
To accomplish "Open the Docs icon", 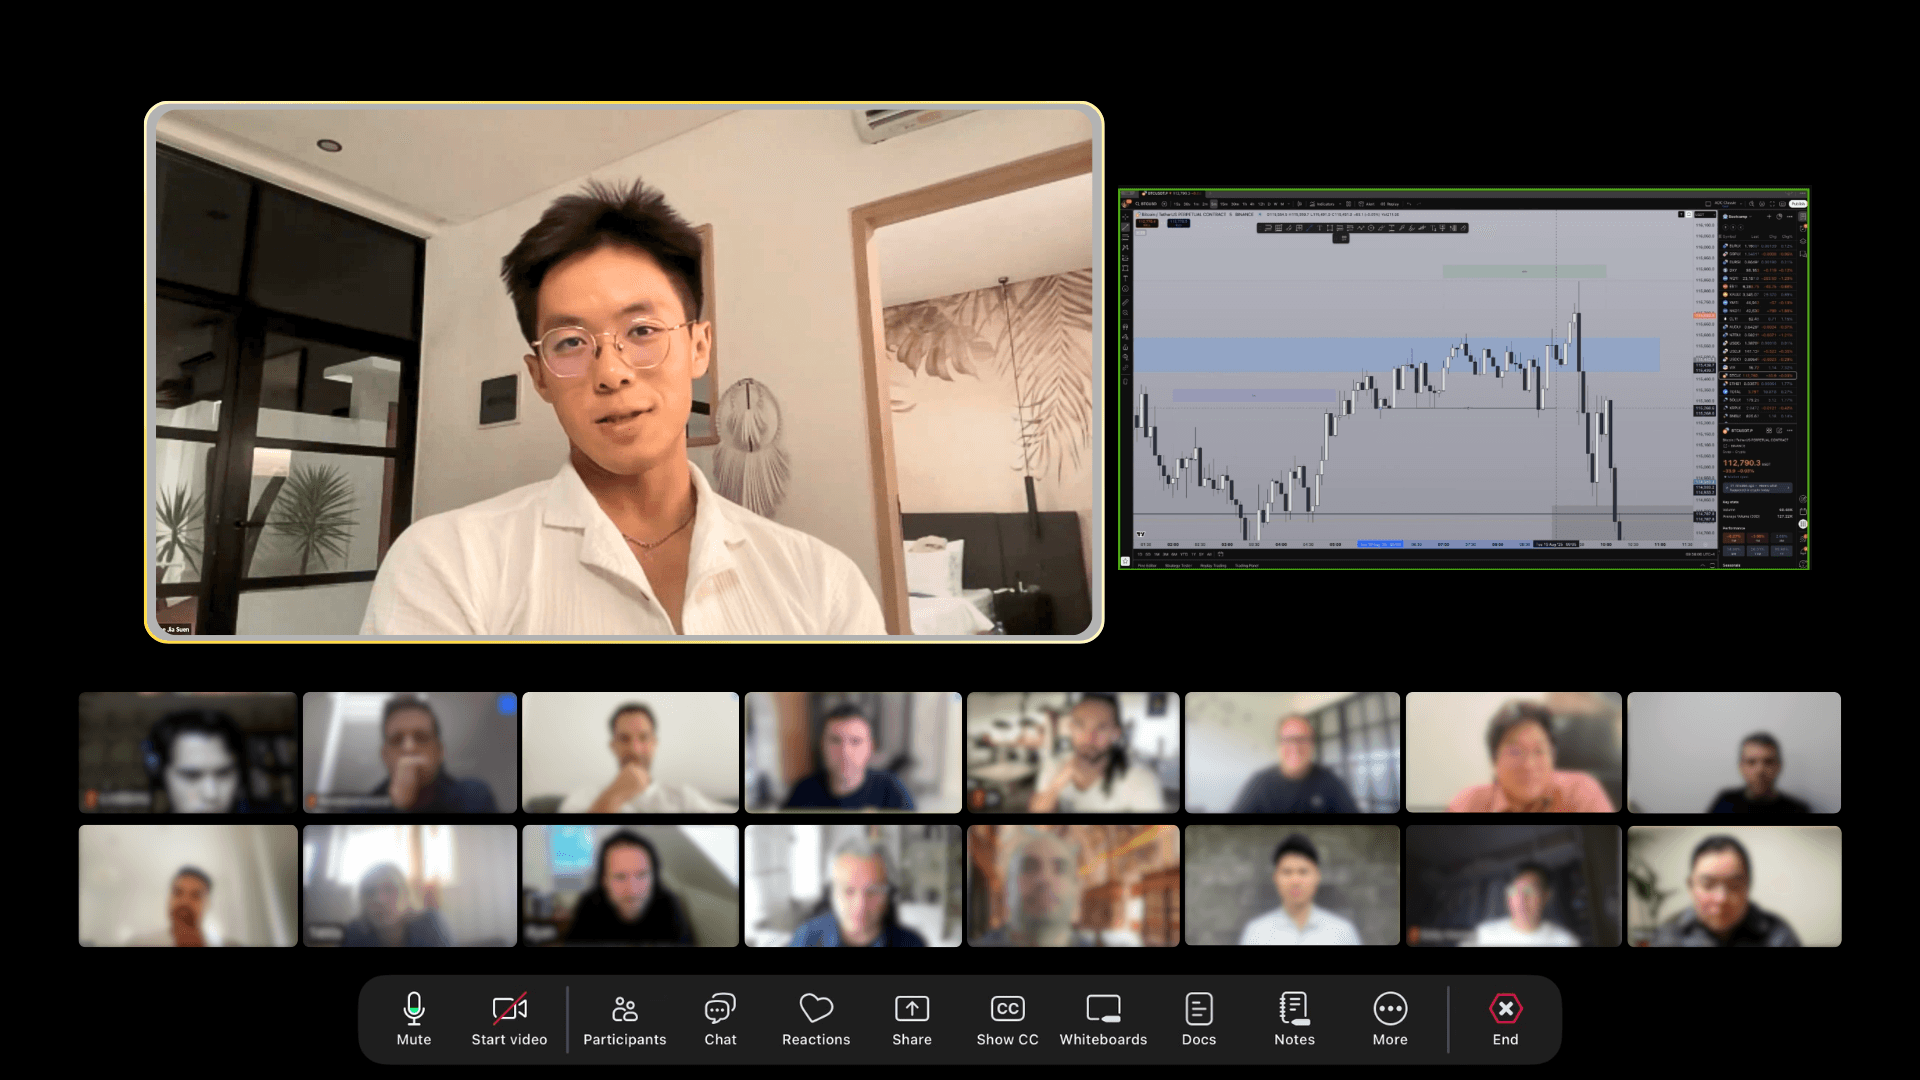I will click(x=1198, y=1019).
